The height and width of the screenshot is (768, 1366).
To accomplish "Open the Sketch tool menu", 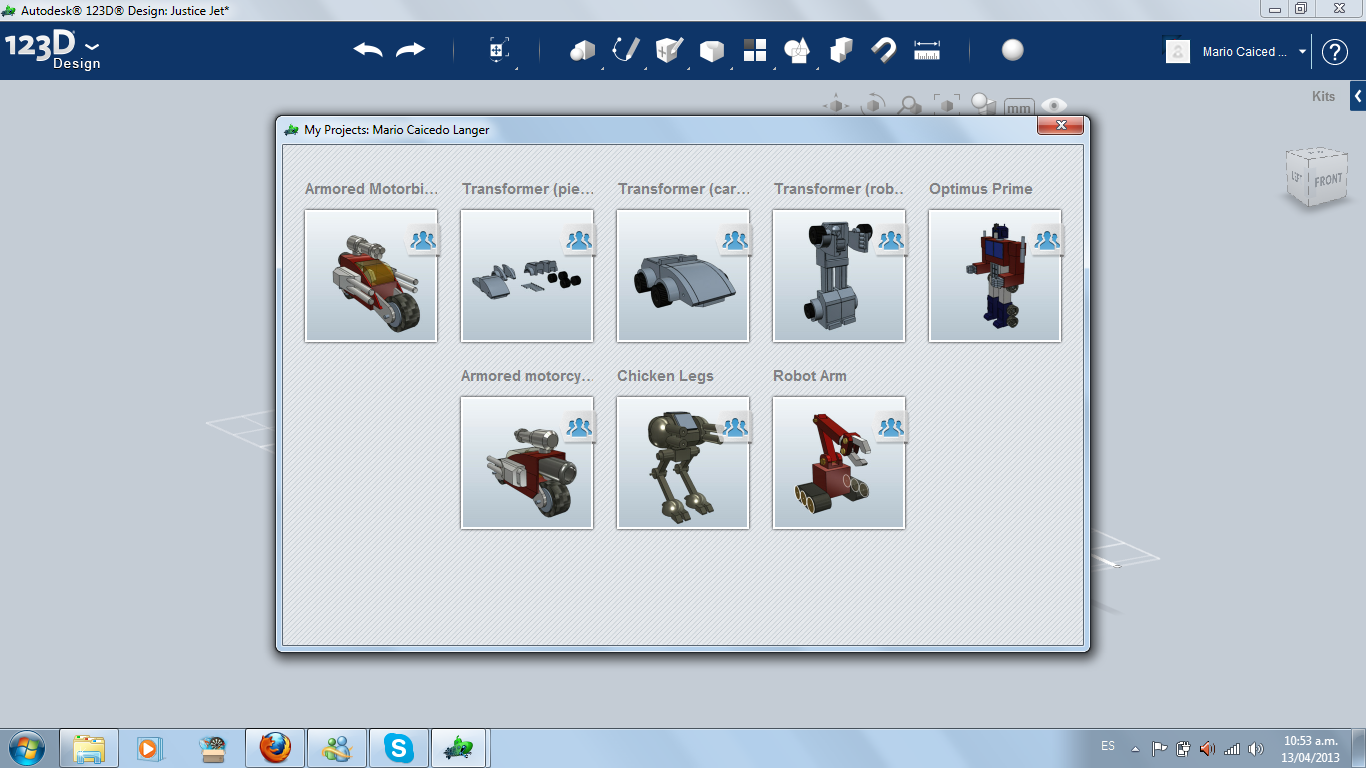I will pos(626,50).
